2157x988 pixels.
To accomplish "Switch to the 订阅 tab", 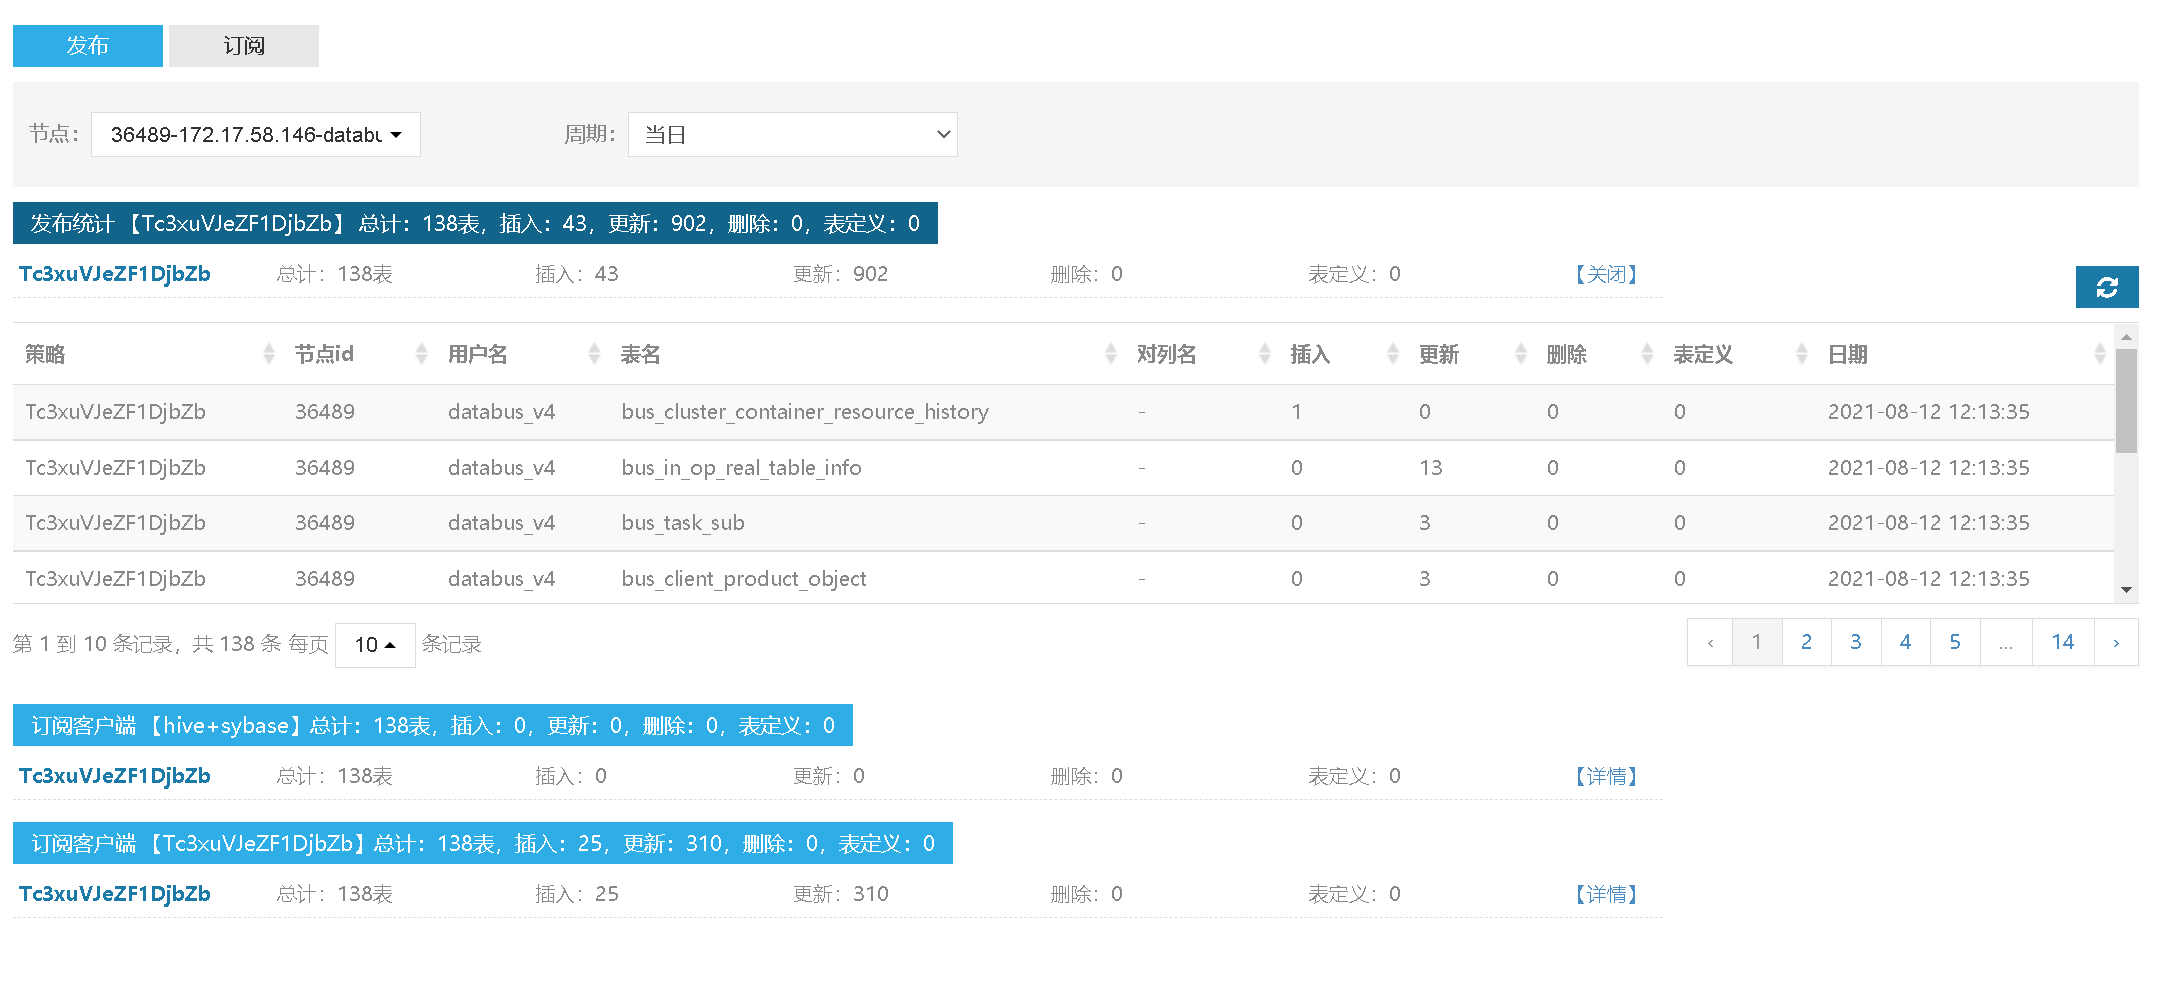I will [244, 46].
